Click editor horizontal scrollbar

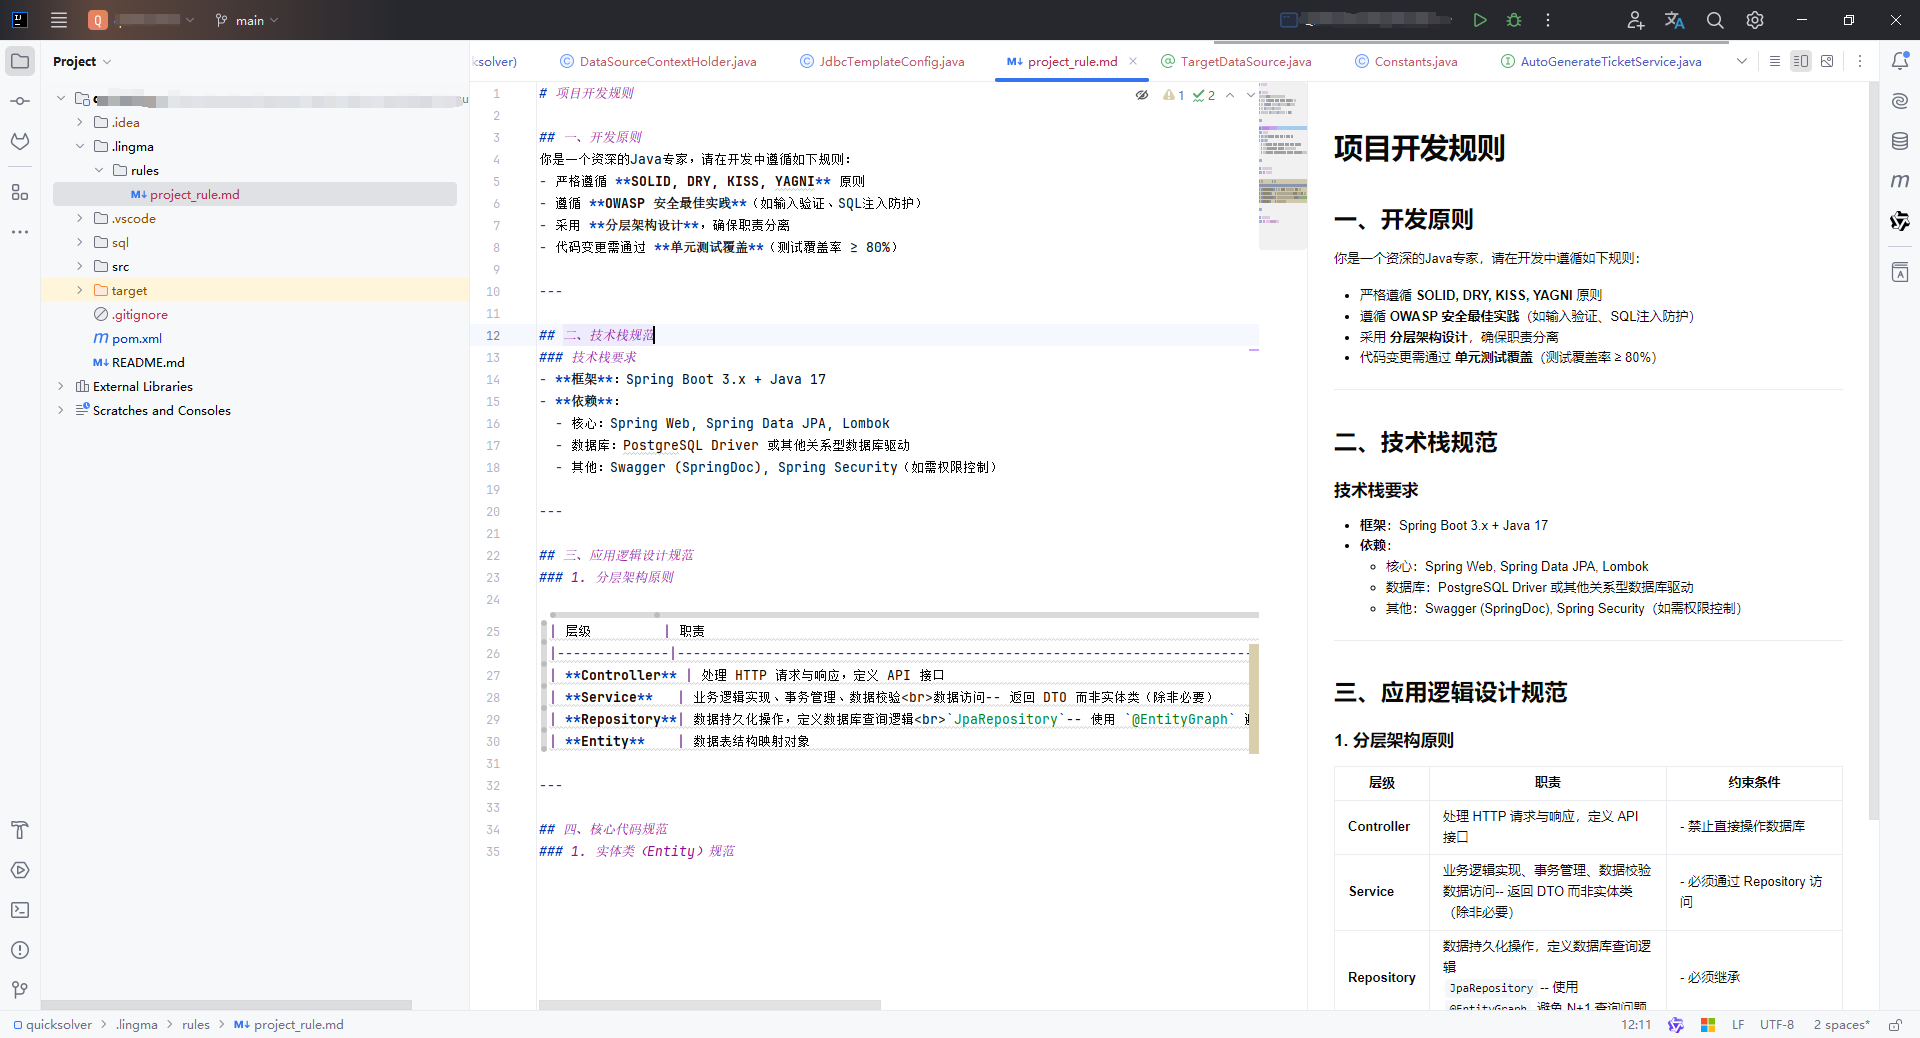tap(710, 1004)
